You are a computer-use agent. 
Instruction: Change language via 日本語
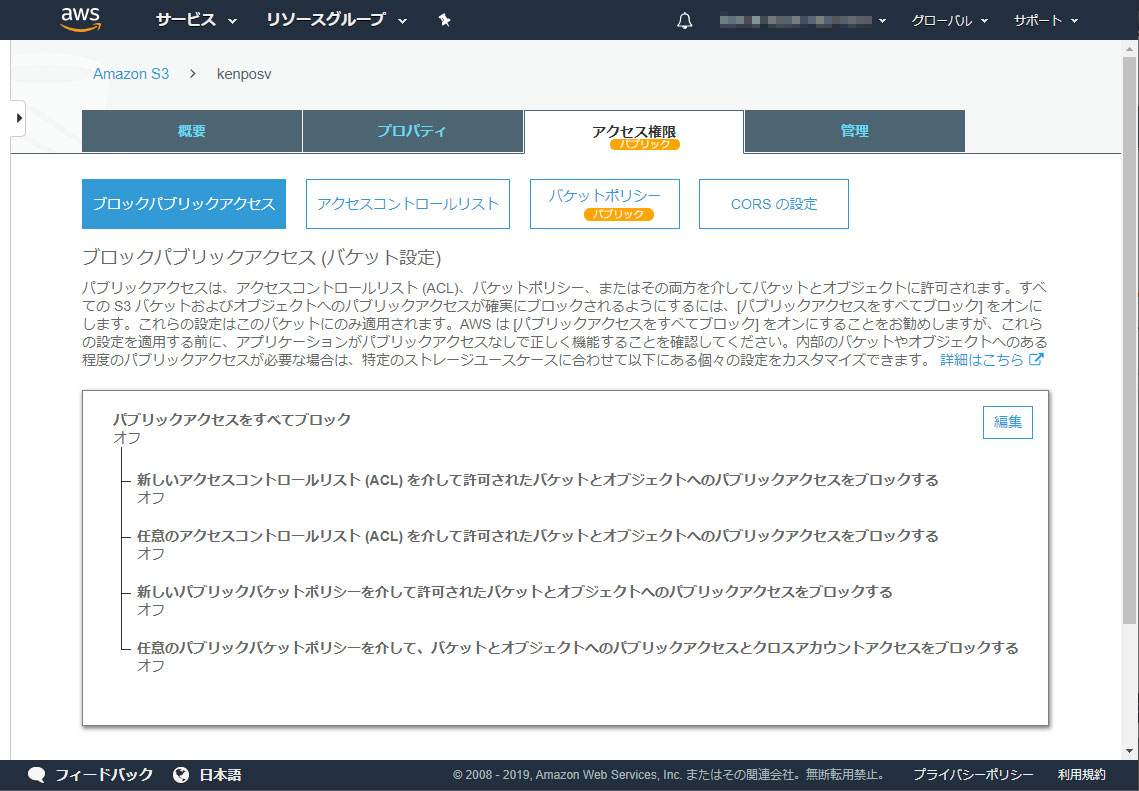[x=220, y=775]
